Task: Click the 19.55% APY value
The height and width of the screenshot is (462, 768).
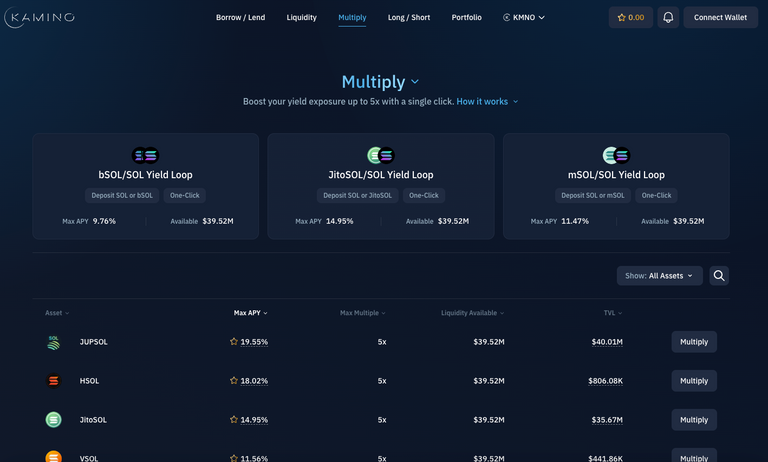Action: coord(254,342)
